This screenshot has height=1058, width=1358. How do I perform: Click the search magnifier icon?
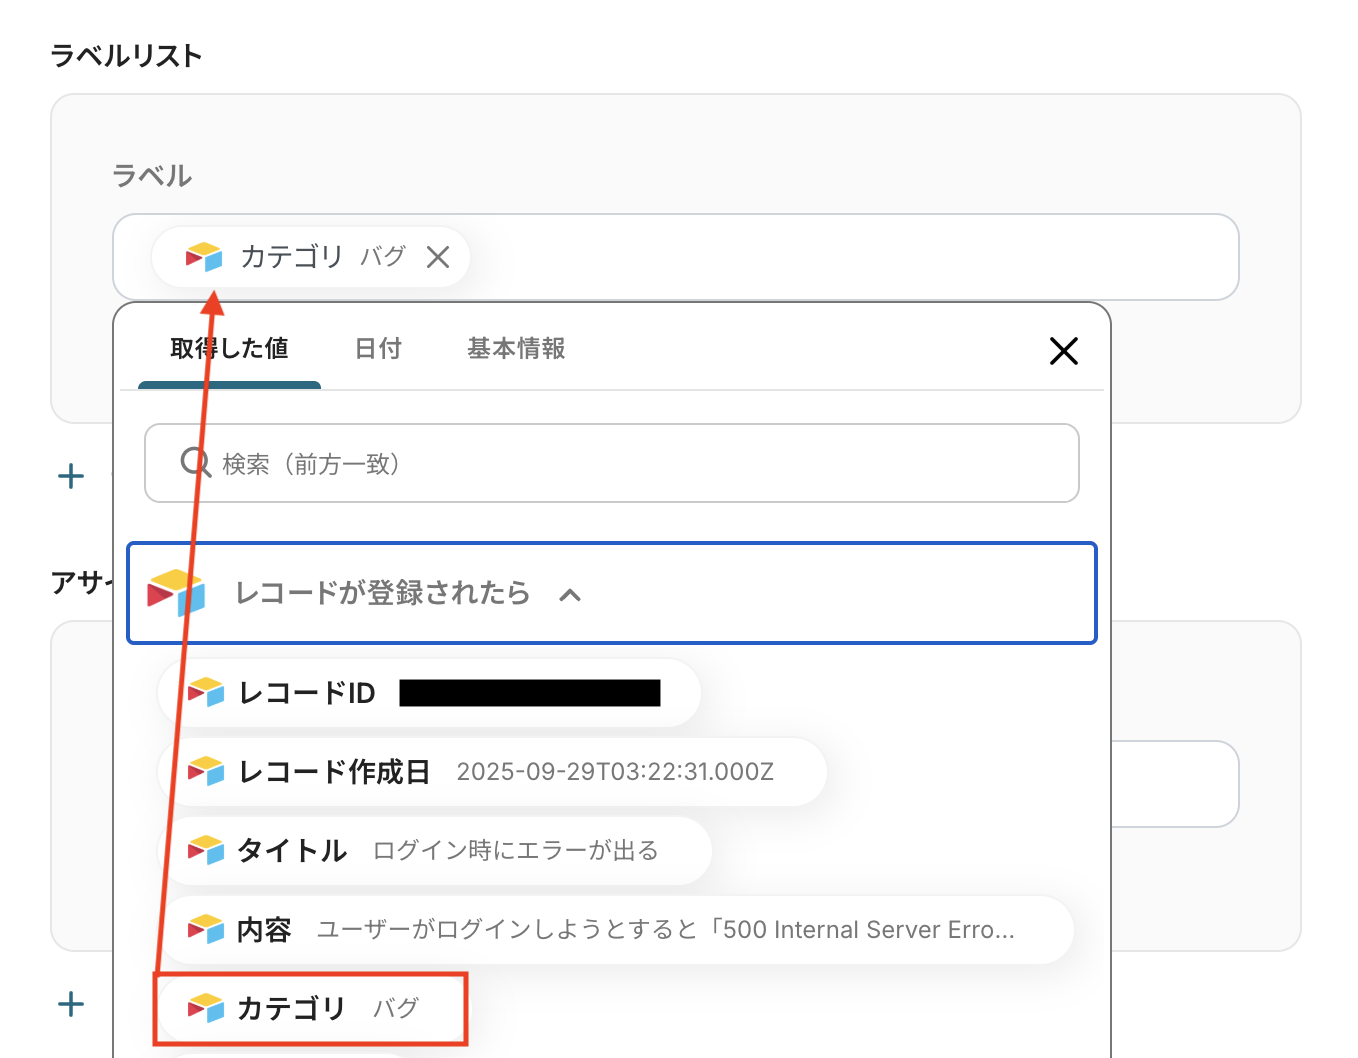194,463
